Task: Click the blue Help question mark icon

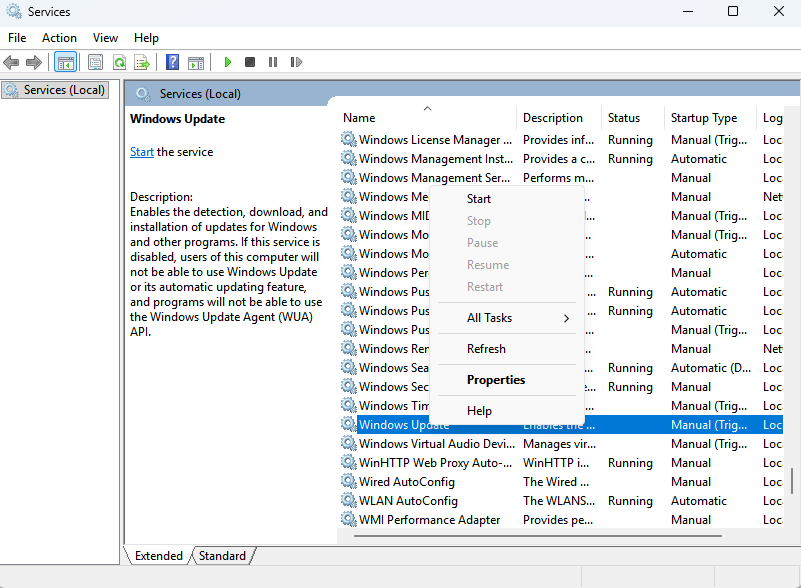Action: [172, 62]
